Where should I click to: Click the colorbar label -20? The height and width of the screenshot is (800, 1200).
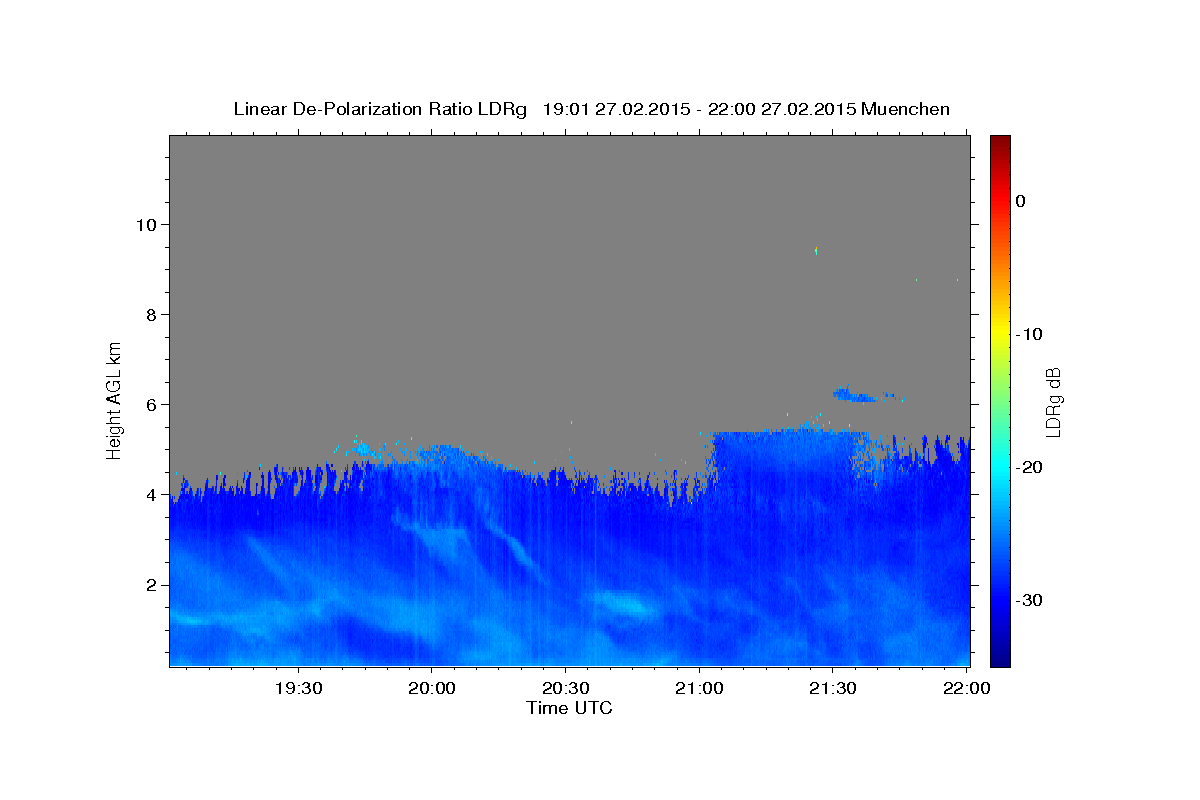tap(1030, 467)
